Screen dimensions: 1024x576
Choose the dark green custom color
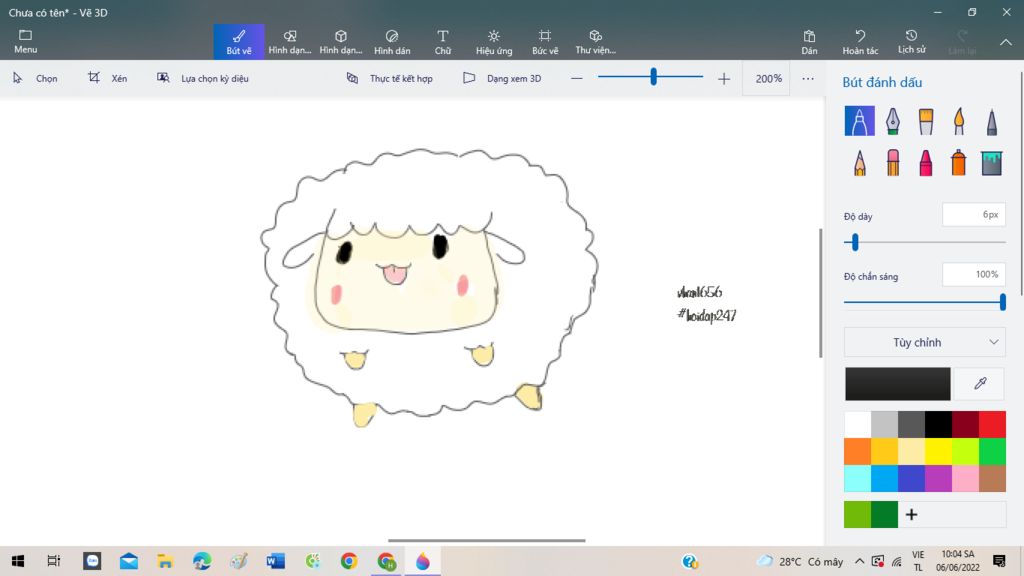[884, 515]
